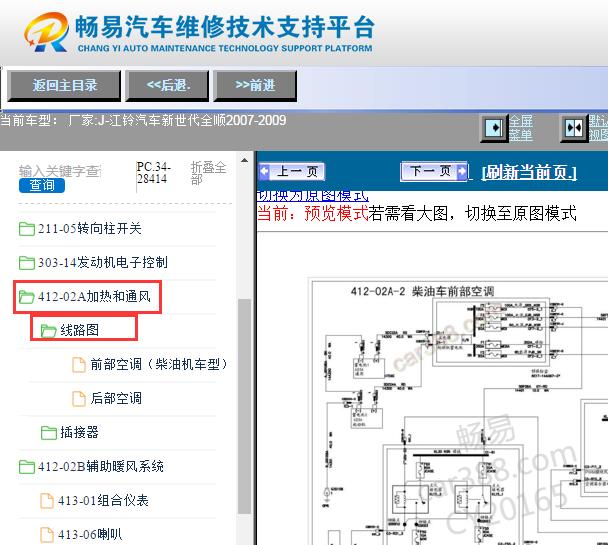Collapse the 412-02A加热和通风 folder icon
Viewport: 608px width, 545px height.
pos(27,297)
